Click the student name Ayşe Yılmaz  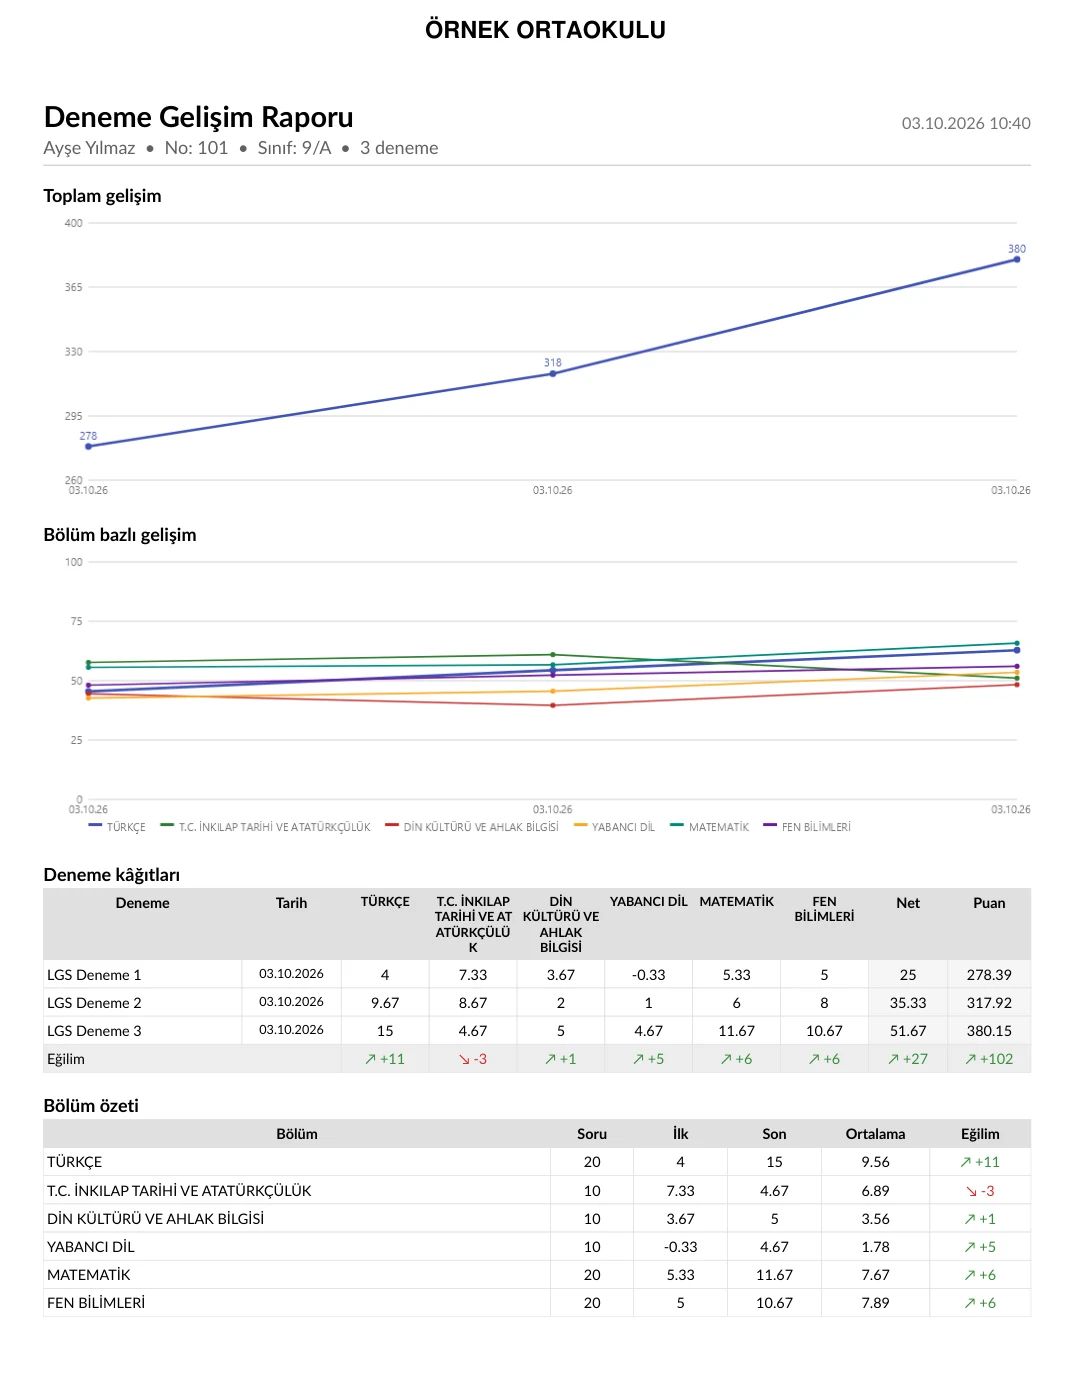coord(89,148)
